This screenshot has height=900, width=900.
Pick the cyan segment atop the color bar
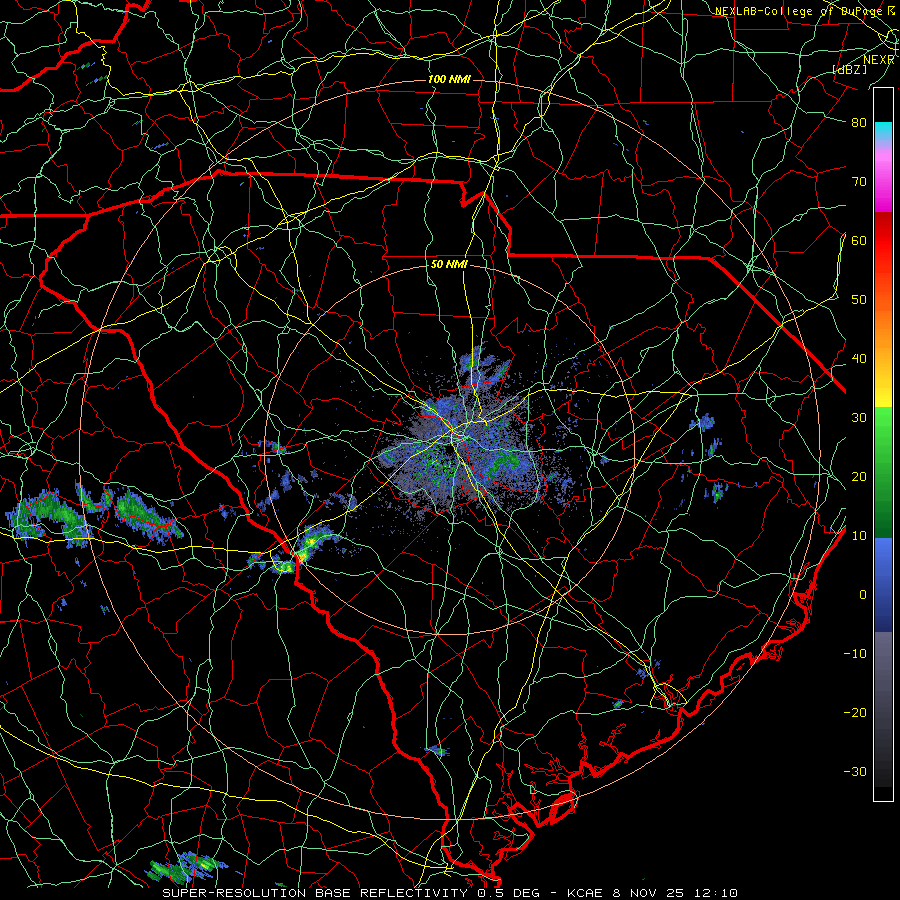click(883, 129)
